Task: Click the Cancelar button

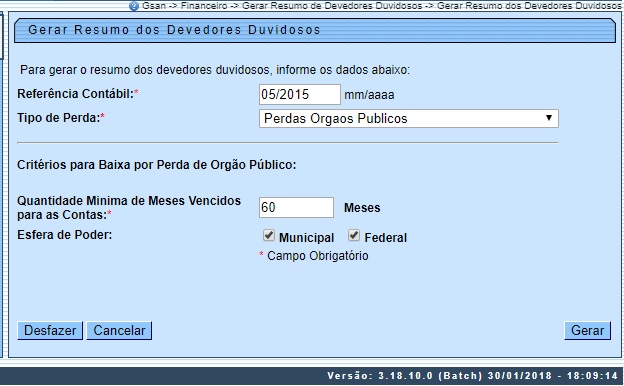Action: (119, 330)
